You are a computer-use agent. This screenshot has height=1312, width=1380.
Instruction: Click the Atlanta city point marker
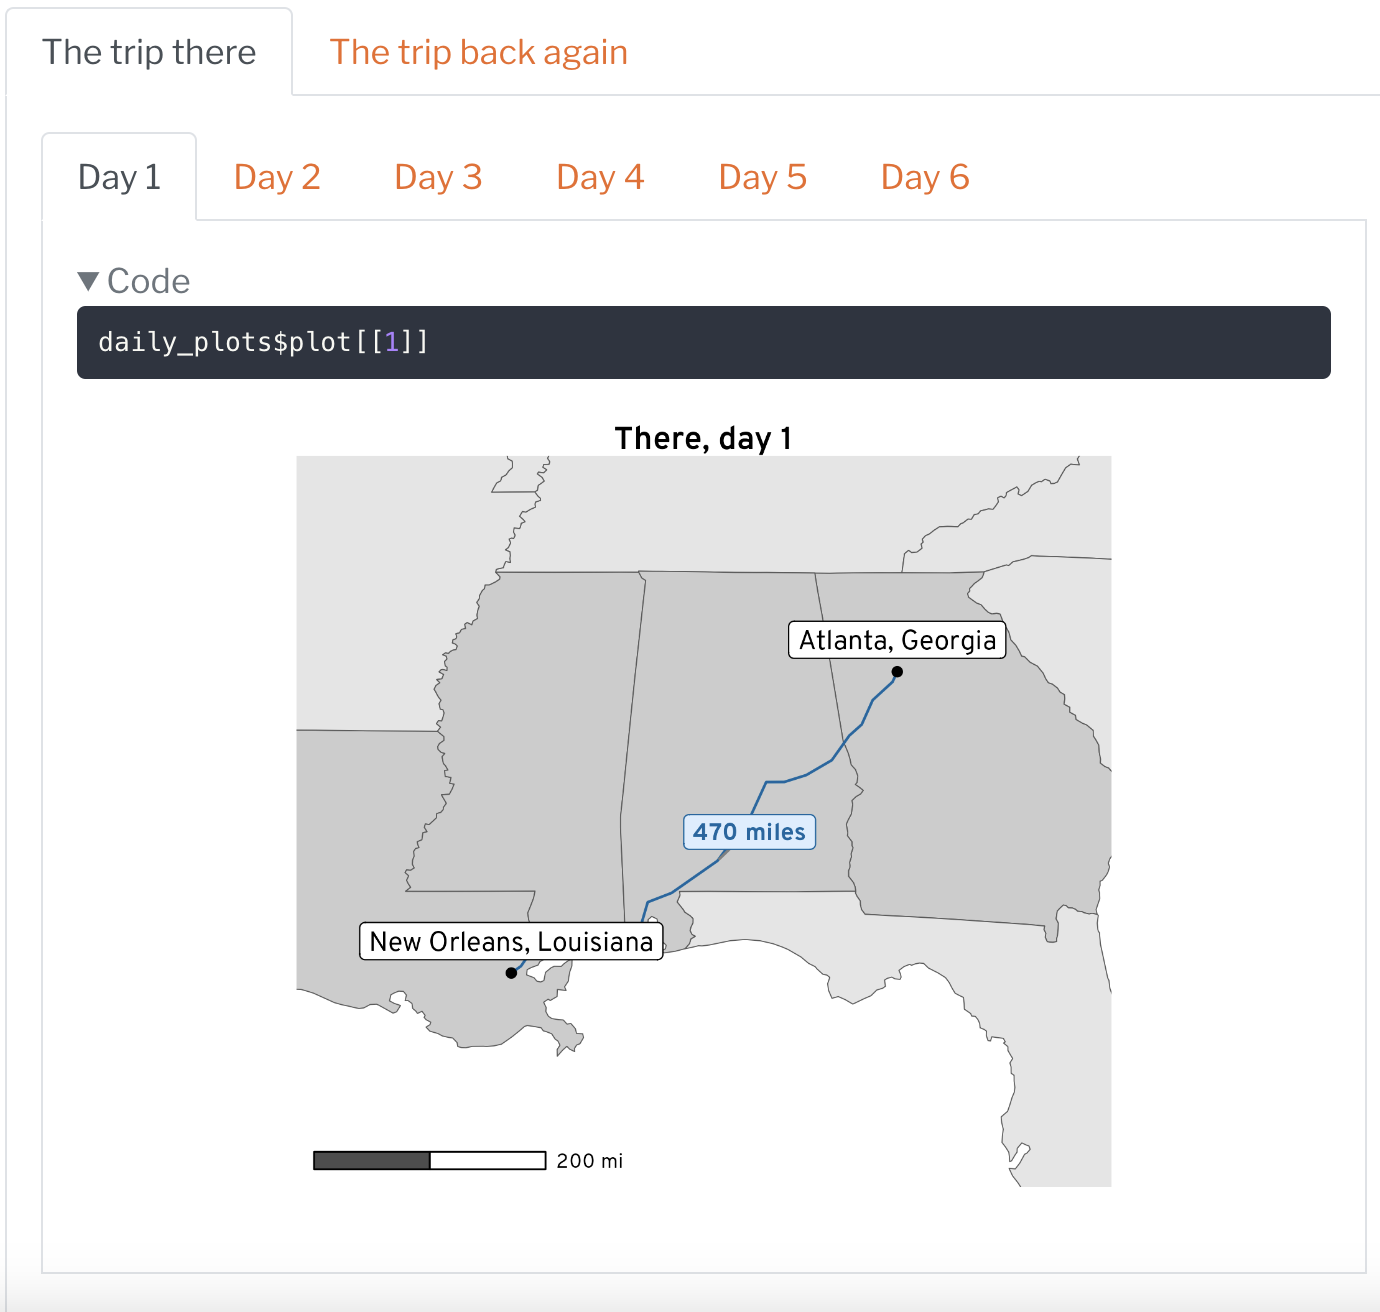897,672
